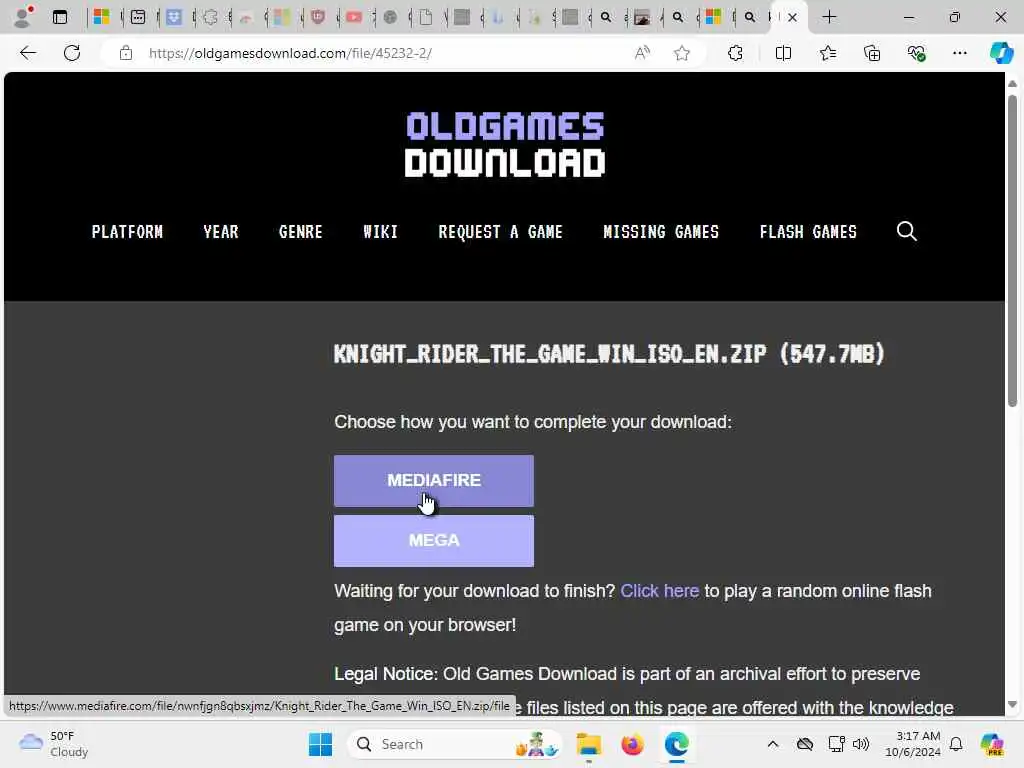Go back using the browser back arrow

click(x=28, y=53)
